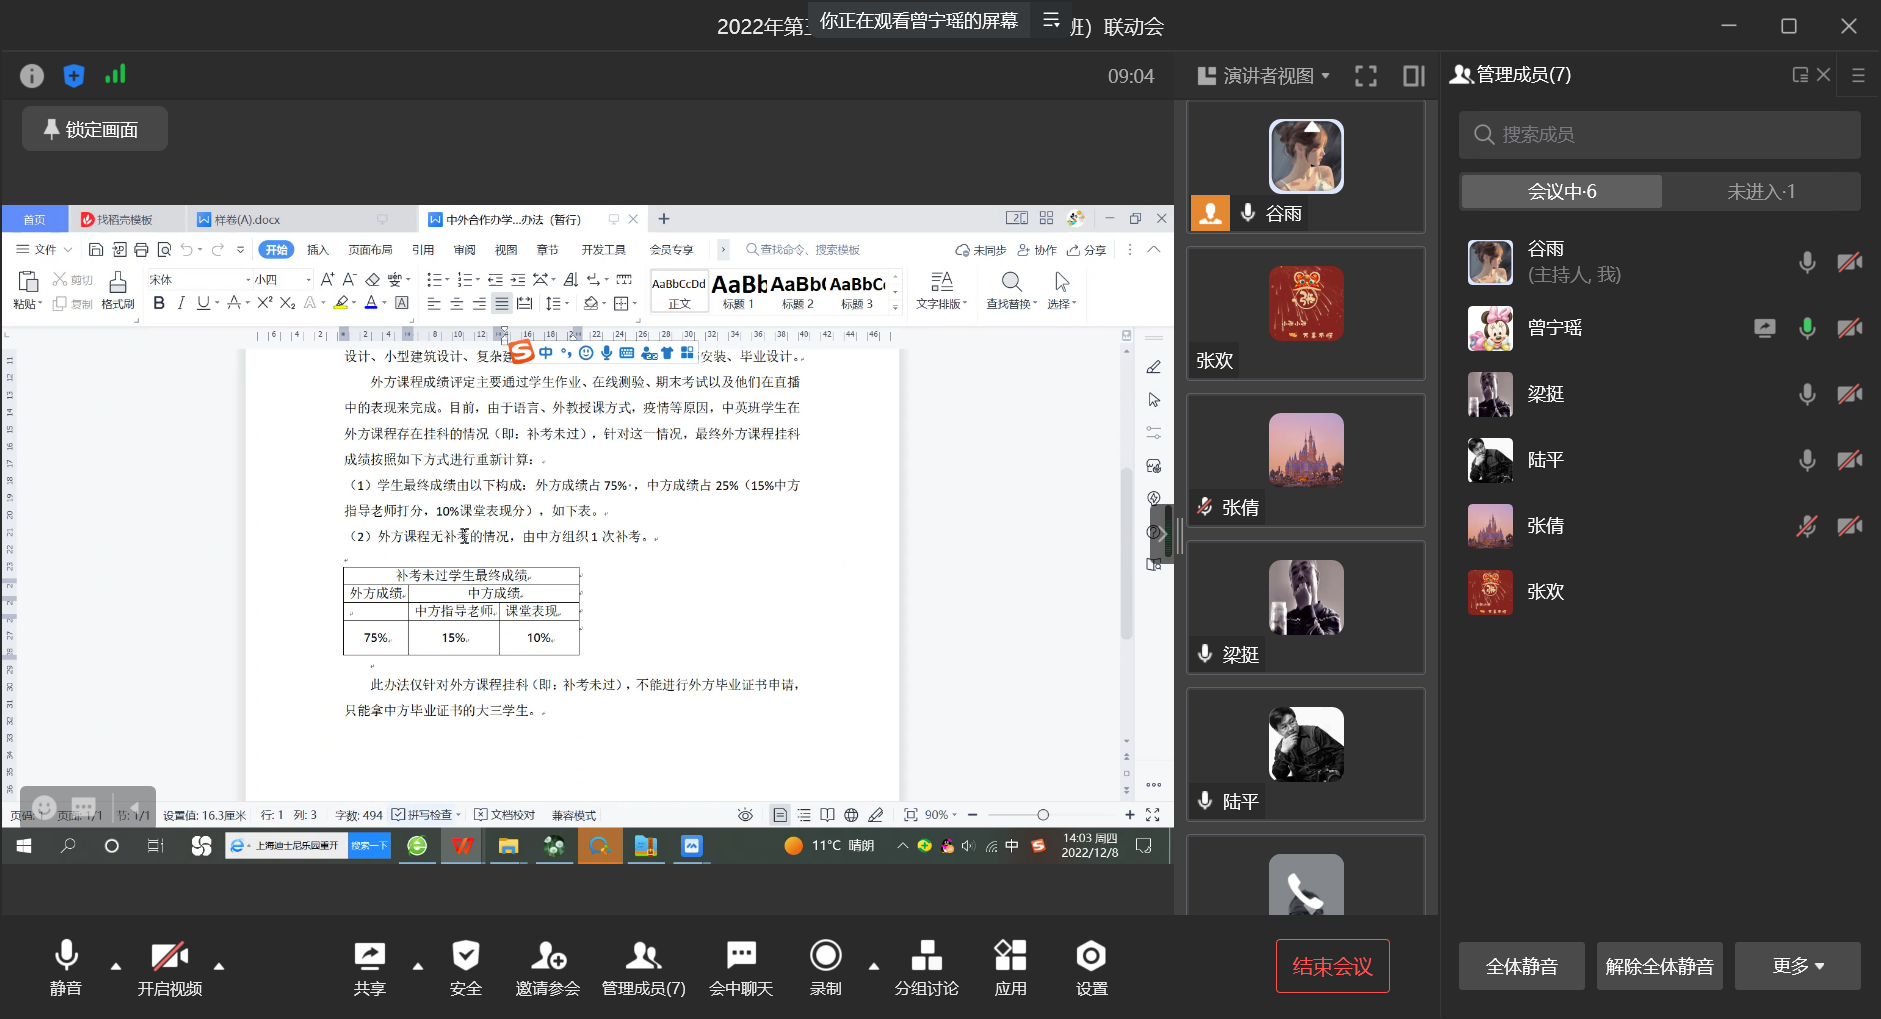This screenshot has height=1019, width=1881.
Task: Click the File Explorer icon in shared taskbar
Action: point(508,846)
